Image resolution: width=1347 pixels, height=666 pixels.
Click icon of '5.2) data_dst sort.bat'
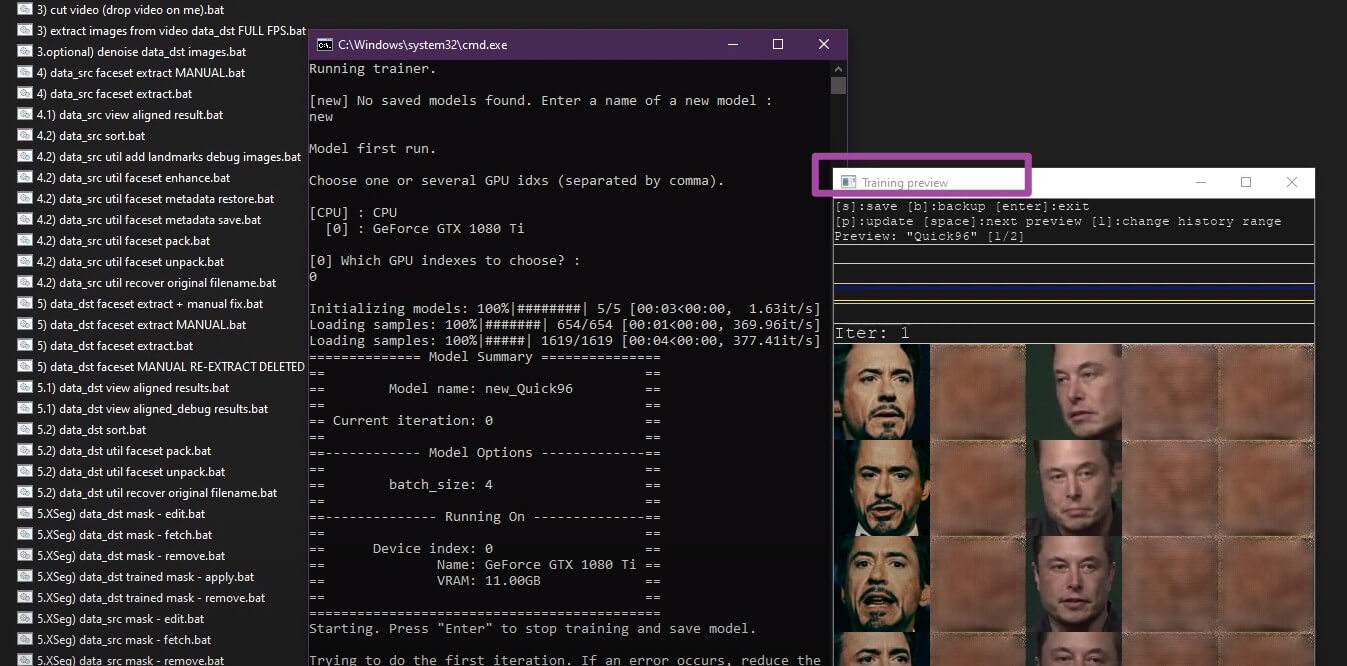coord(25,429)
